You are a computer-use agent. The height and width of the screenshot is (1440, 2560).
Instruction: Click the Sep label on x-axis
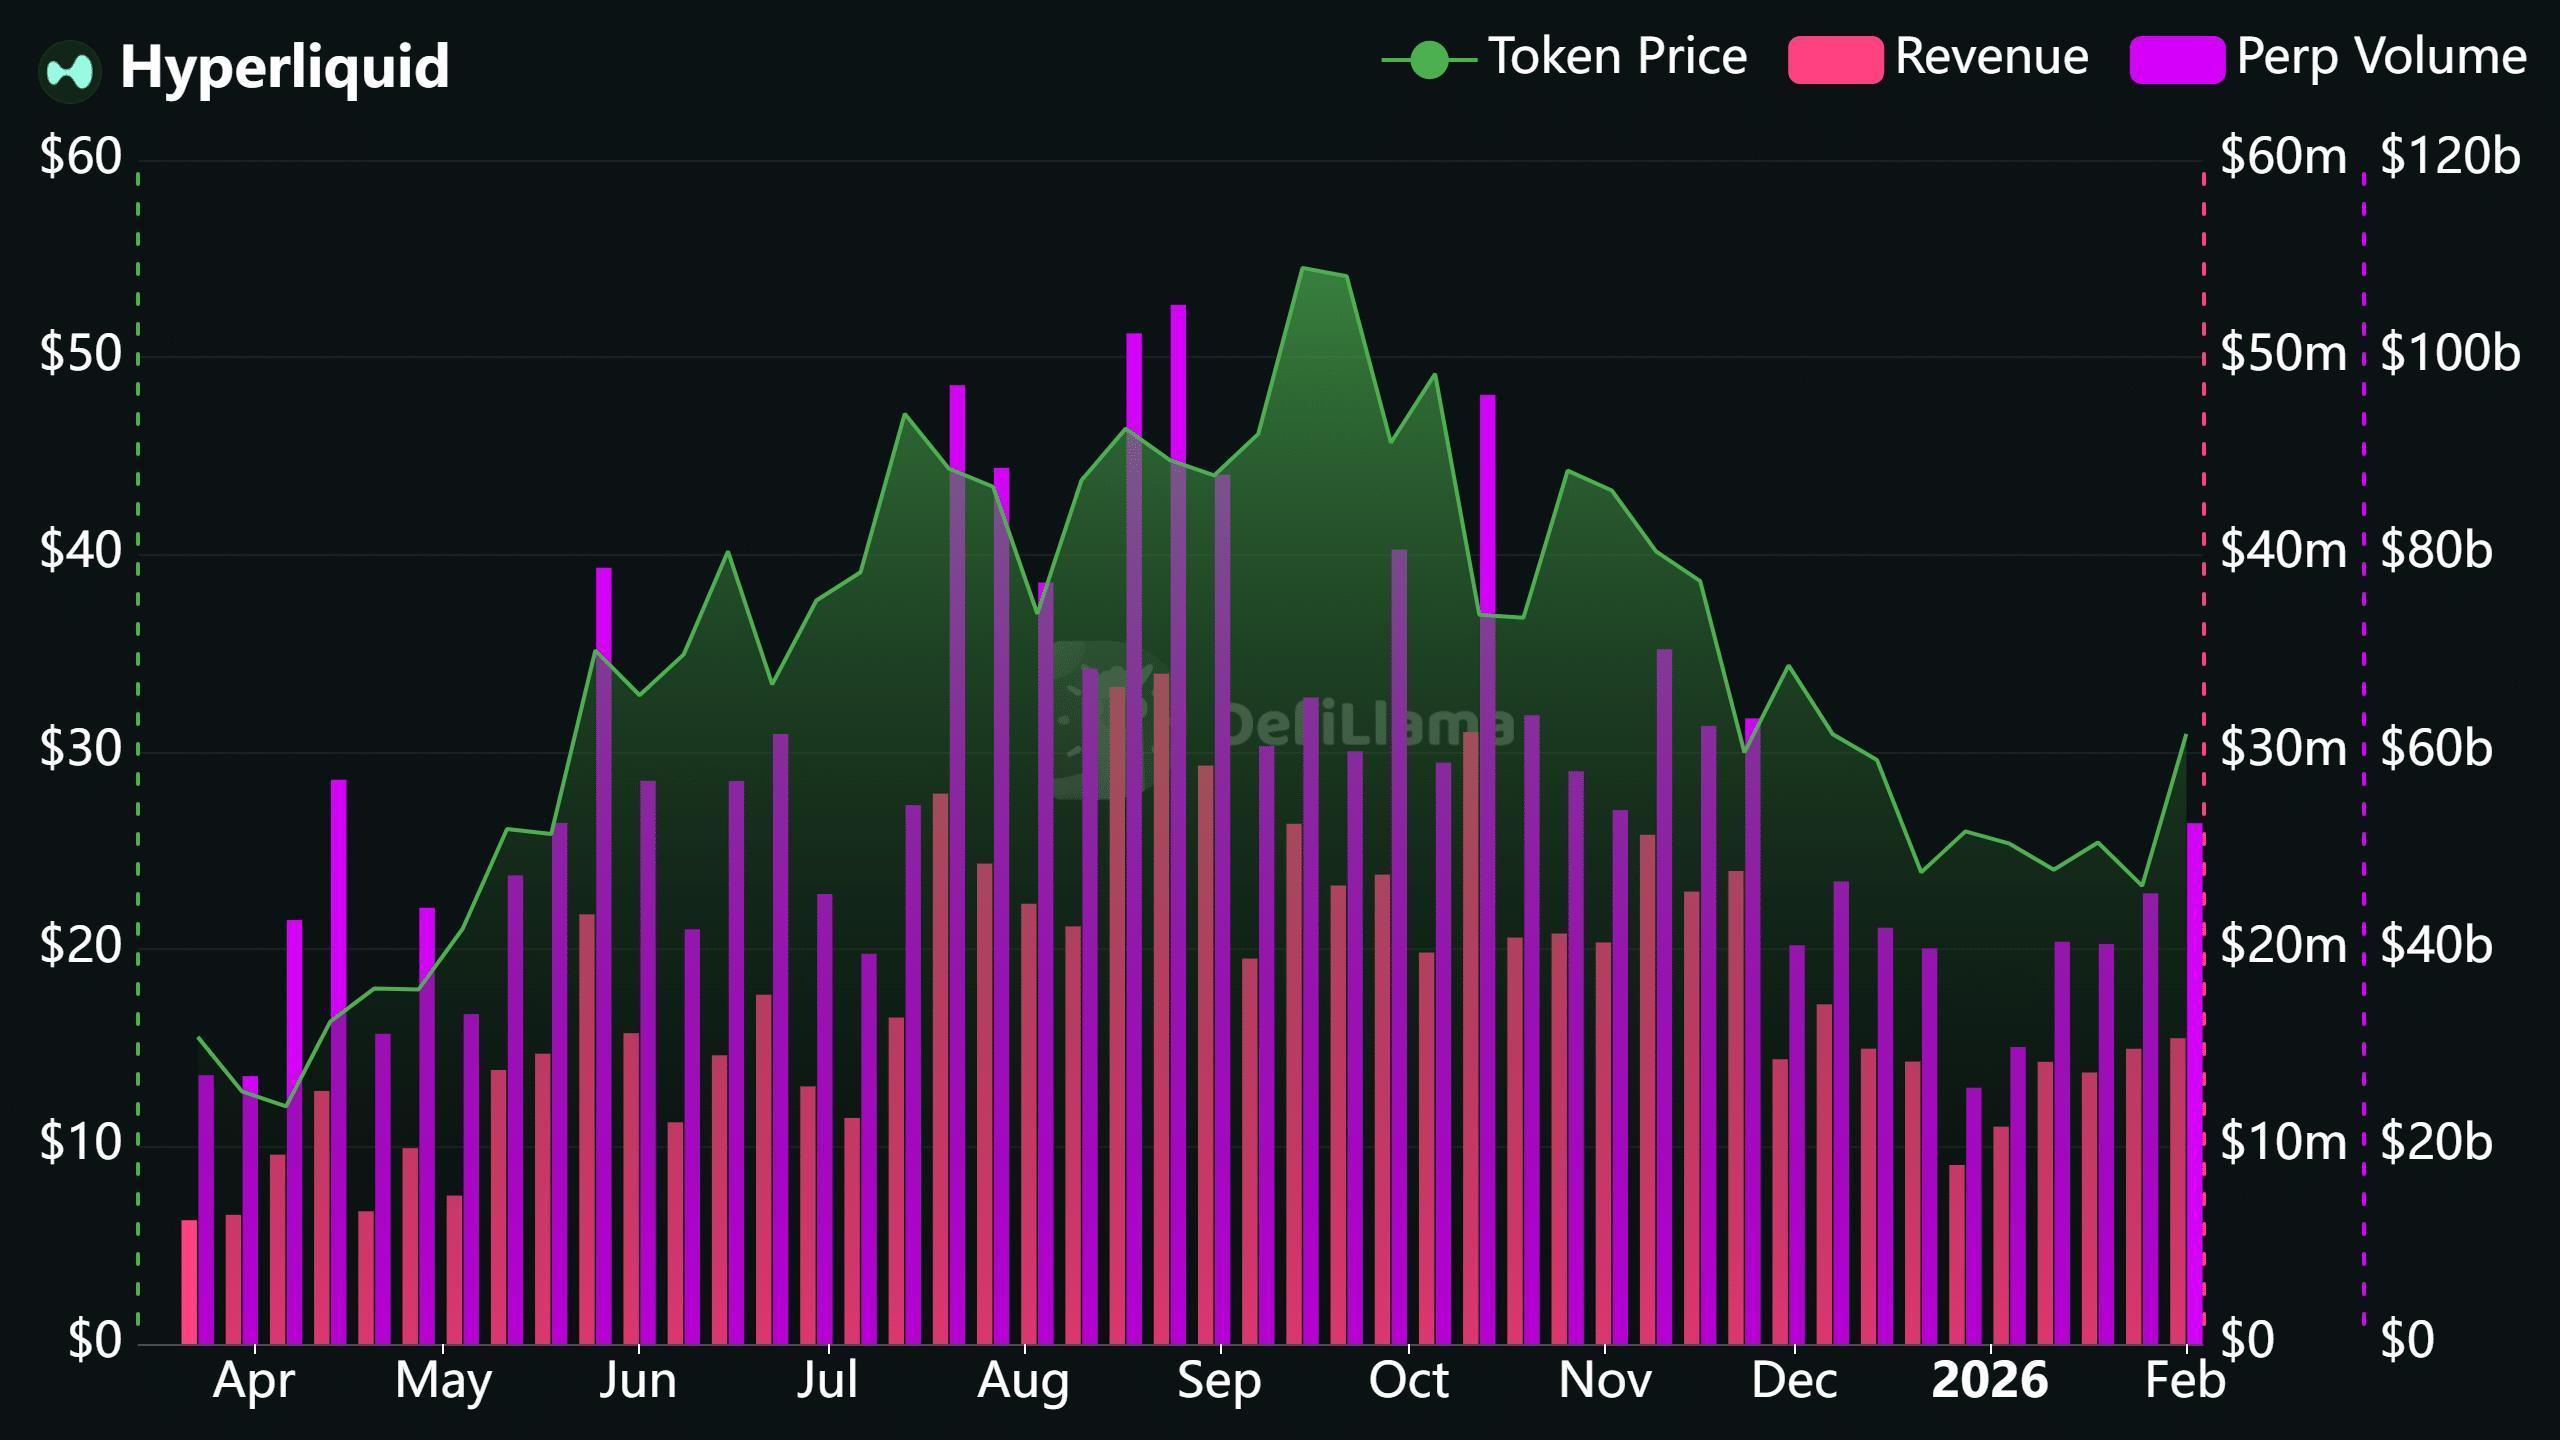click(x=1219, y=1381)
